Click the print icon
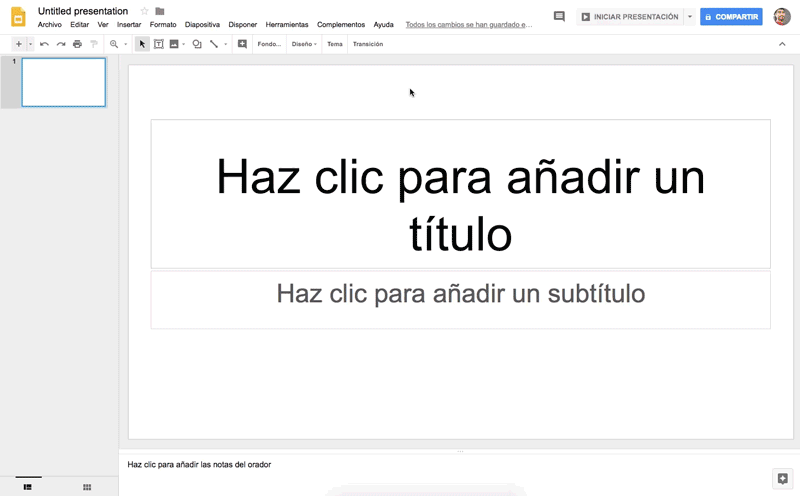This screenshot has height=496, width=800. [77, 44]
